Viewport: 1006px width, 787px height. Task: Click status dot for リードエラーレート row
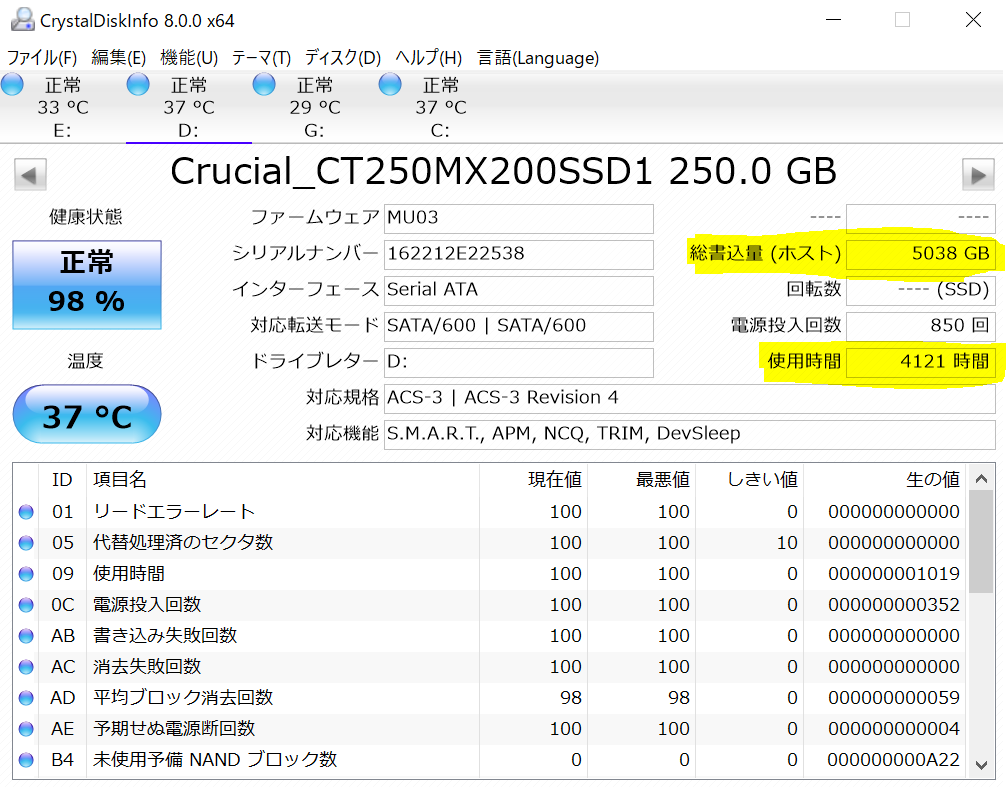(x=26, y=512)
